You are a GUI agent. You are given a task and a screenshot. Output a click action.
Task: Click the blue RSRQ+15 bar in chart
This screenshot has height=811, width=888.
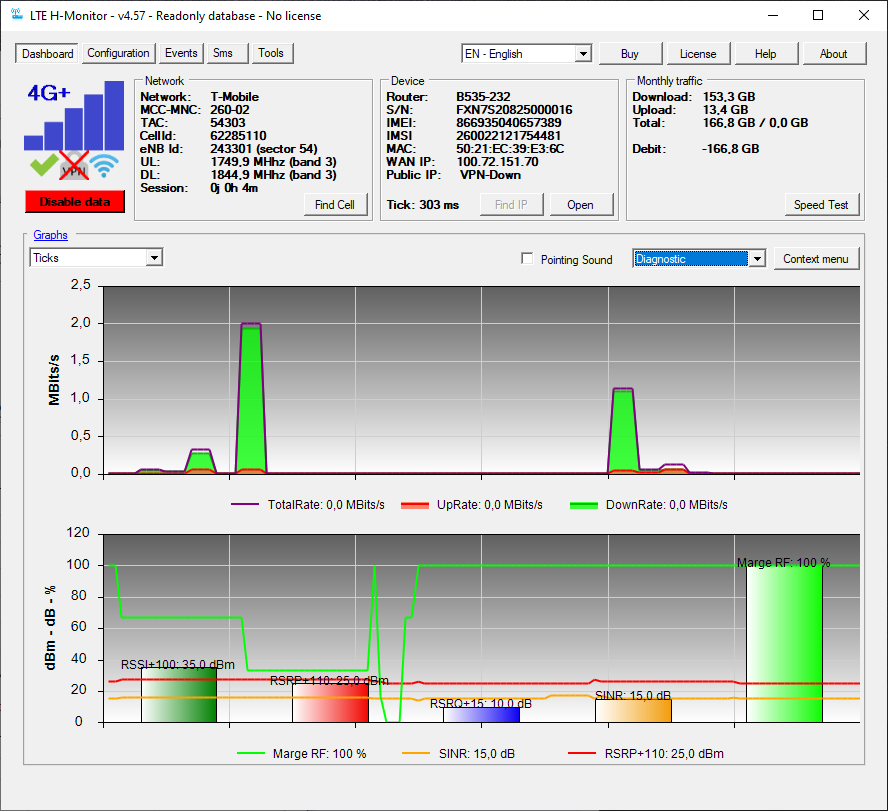coord(482,715)
